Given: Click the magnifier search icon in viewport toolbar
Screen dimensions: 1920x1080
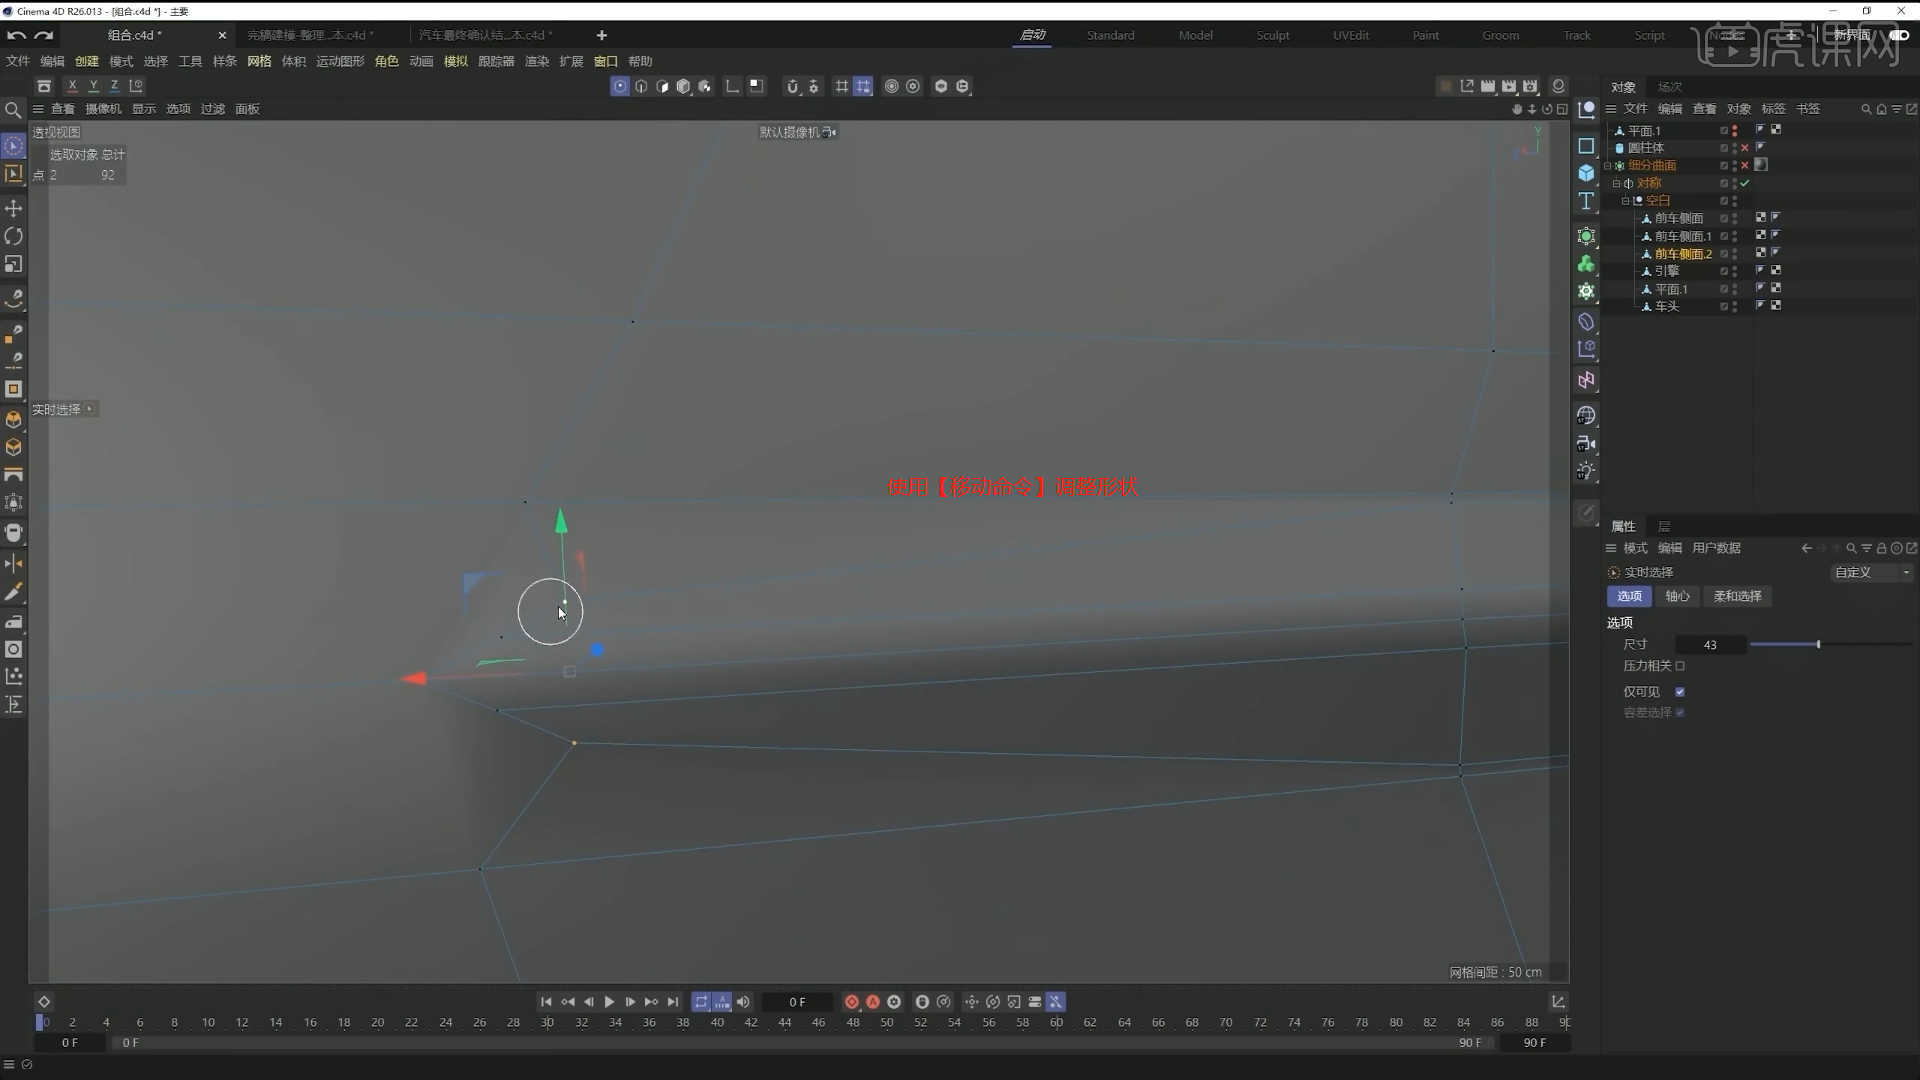Looking at the screenshot, I should tap(13, 111).
